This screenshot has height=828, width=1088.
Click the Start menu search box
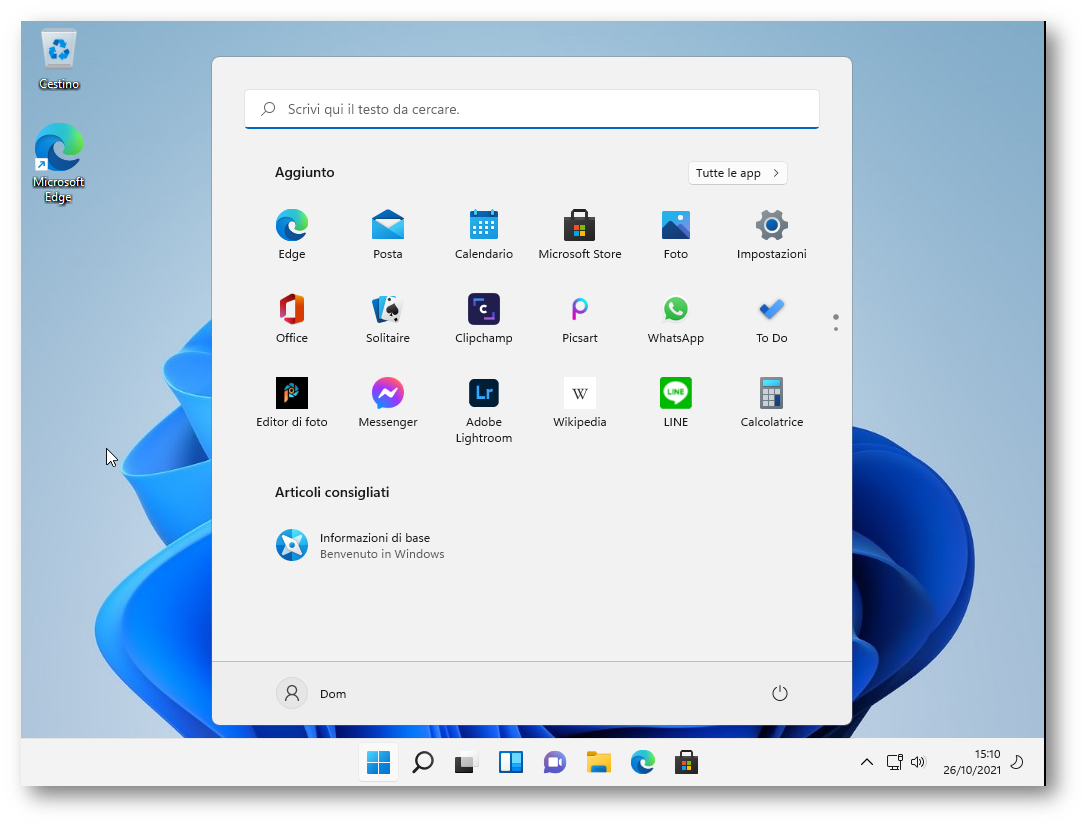tap(532, 109)
